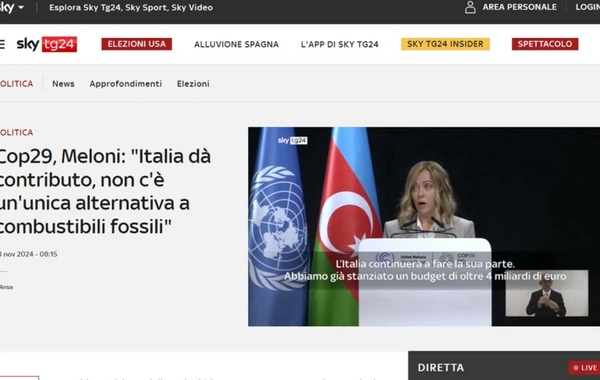This screenshot has width=600, height=380.
Task: Select the Approfondimenti tab
Action: click(126, 84)
